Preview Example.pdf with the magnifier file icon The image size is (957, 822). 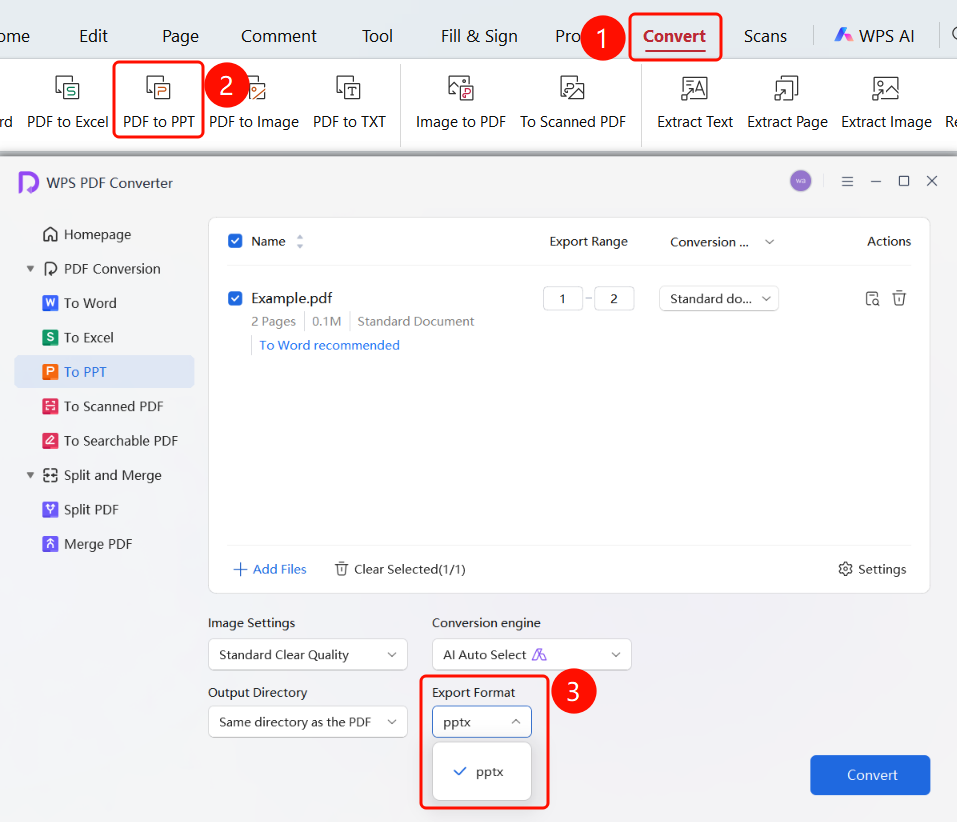click(x=872, y=298)
